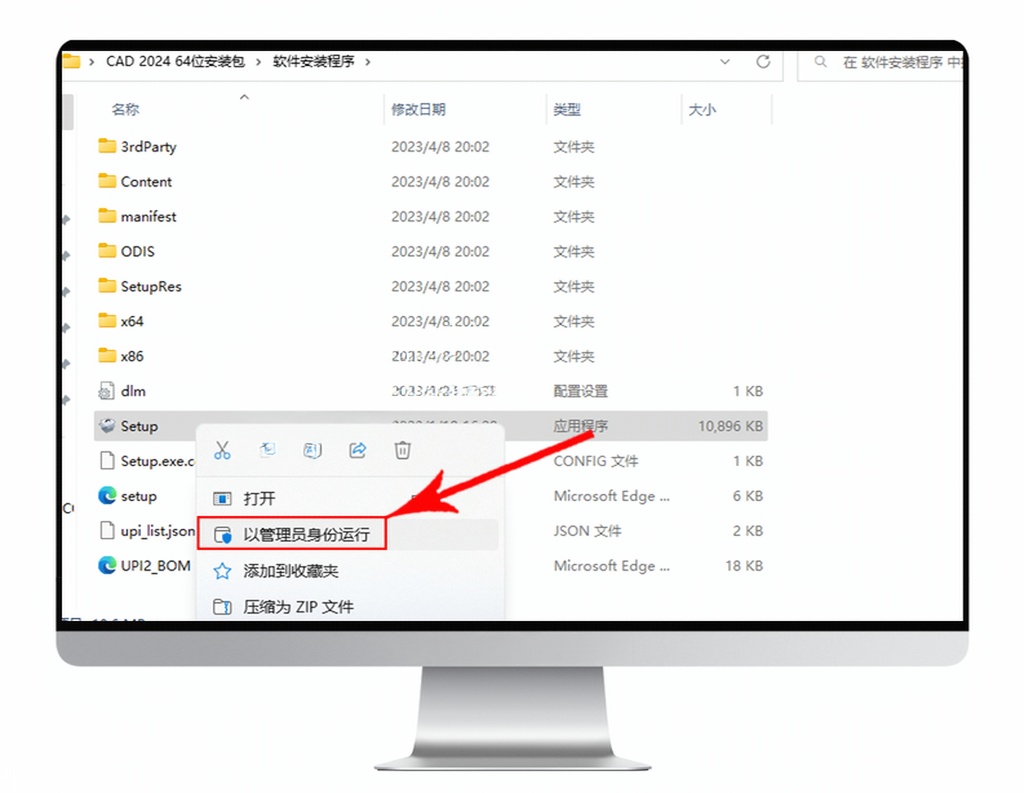Click the magnifier search icon

(x=820, y=61)
